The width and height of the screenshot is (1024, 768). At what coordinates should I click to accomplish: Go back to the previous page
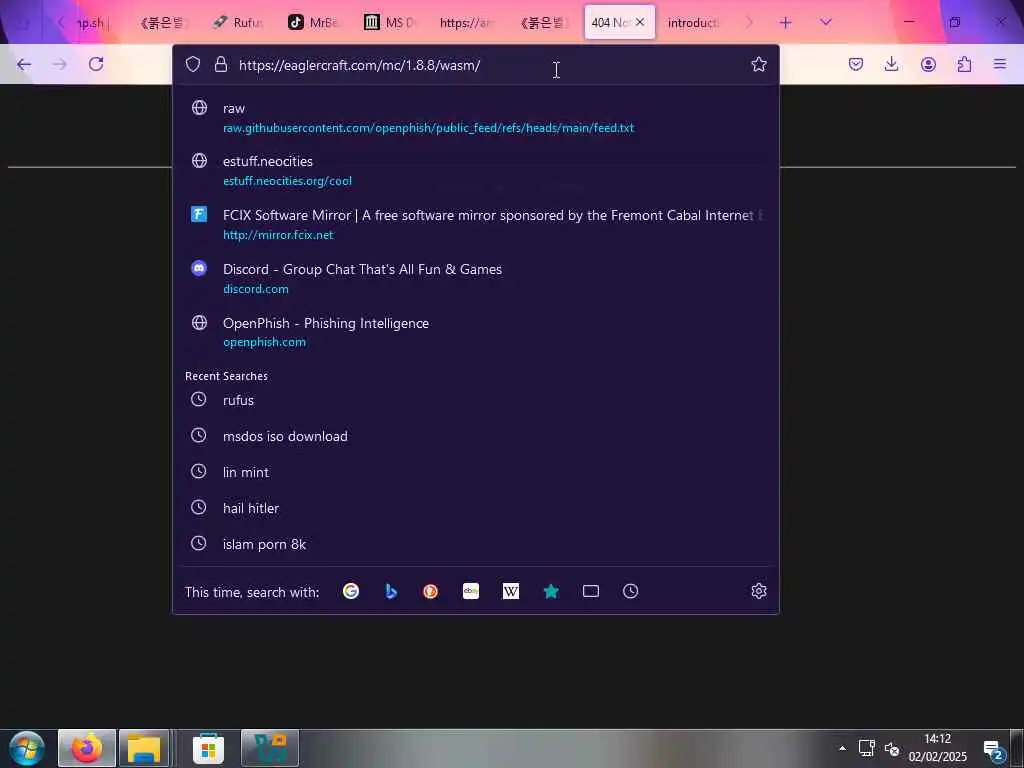(24, 64)
